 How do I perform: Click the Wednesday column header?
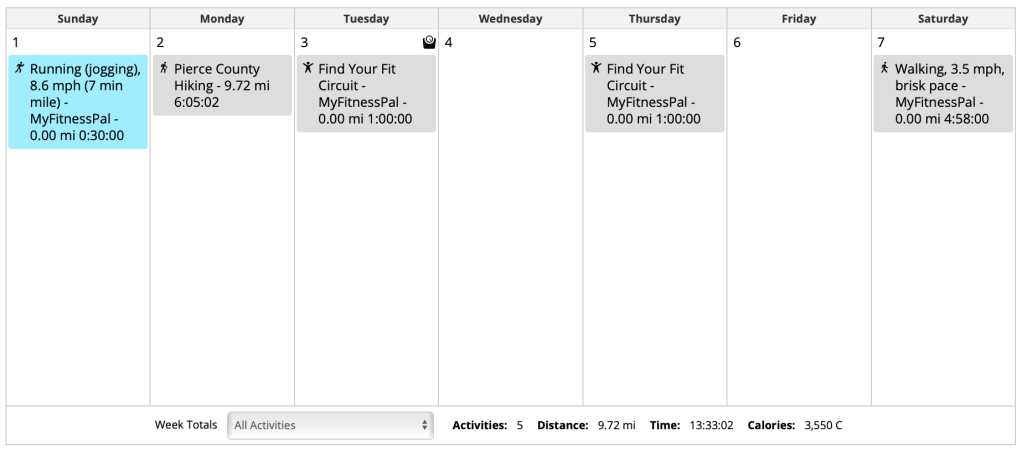[x=510, y=19]
